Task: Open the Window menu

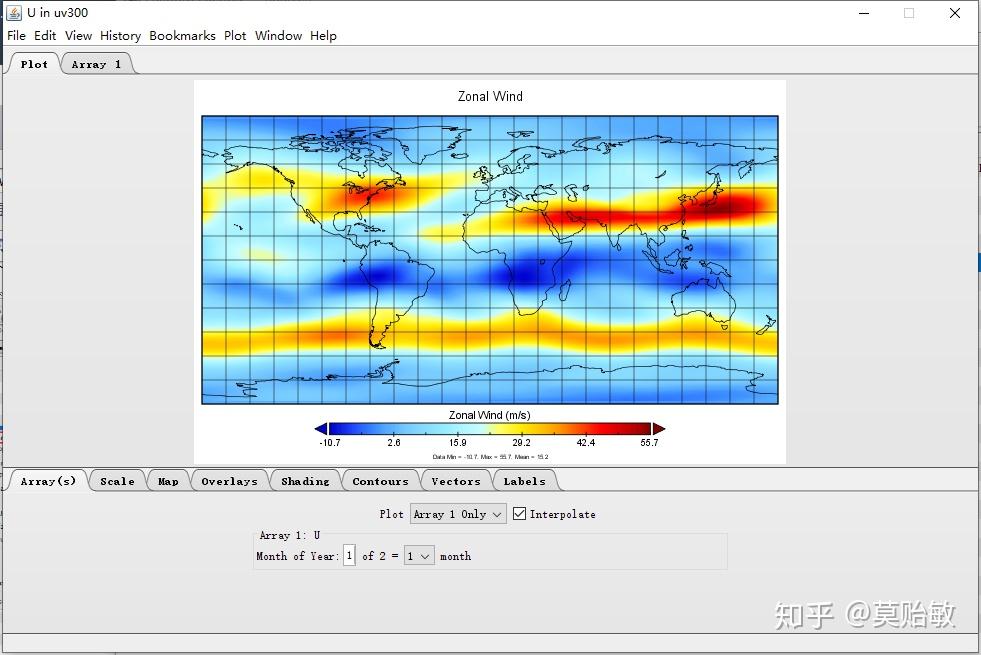Action: pyautogui.click(x=278, y=36)
